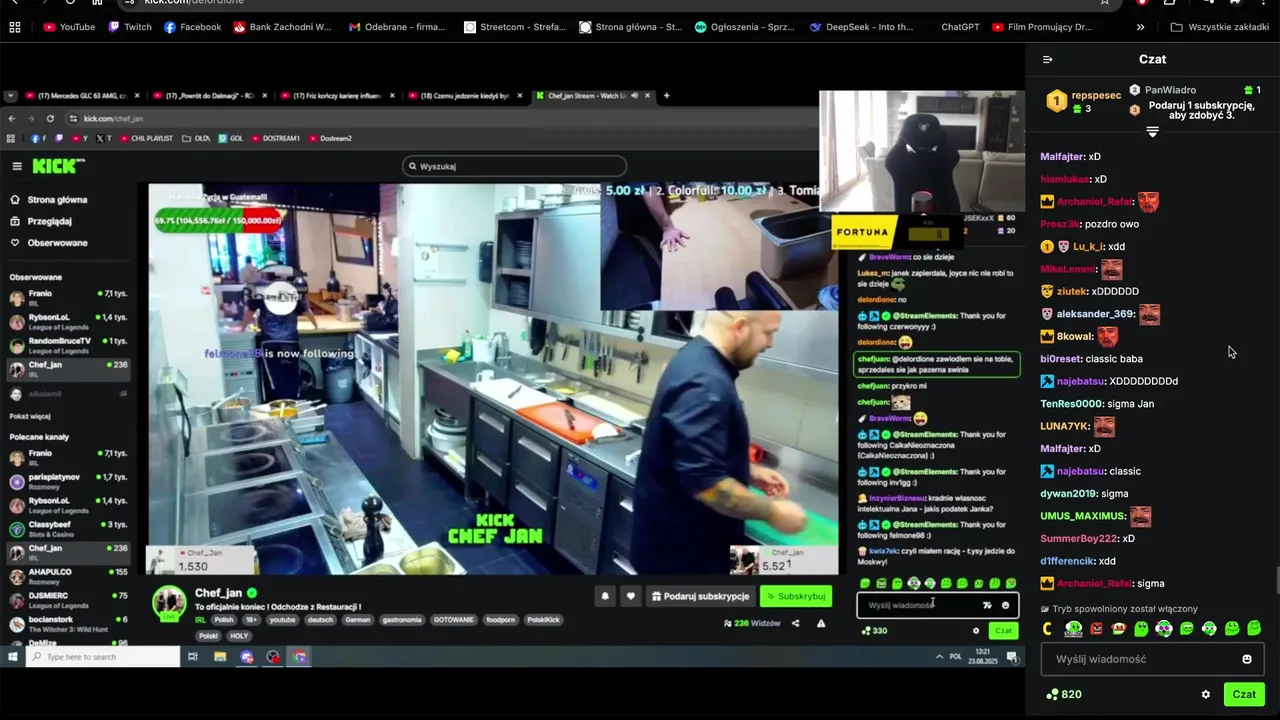Insert the last green emote in quick row

(x=1254, y=629)
